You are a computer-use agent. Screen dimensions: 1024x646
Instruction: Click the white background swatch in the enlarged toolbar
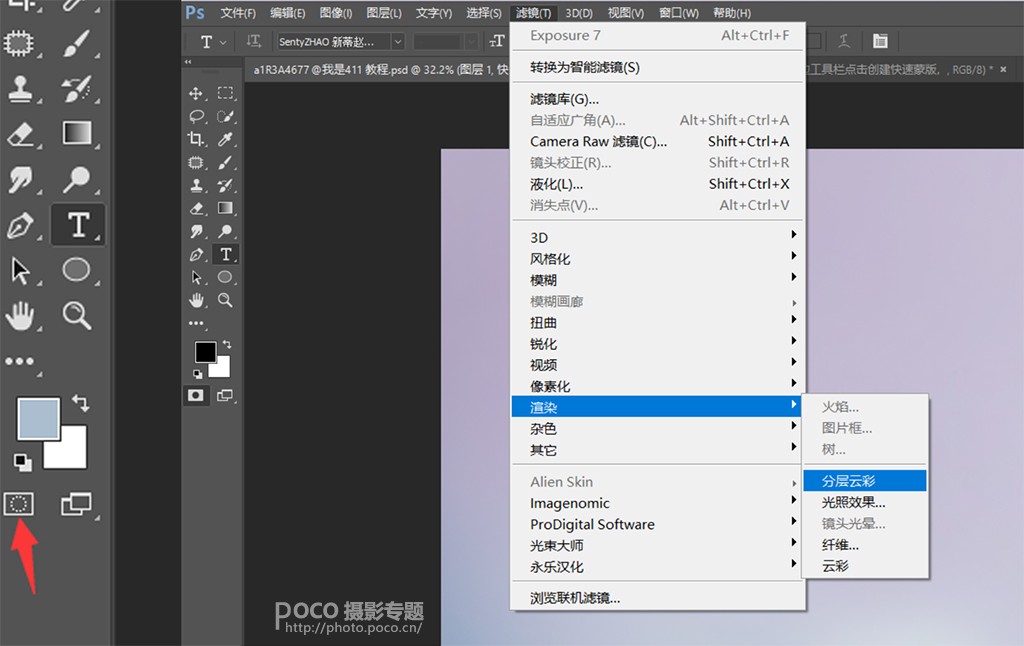72,454
